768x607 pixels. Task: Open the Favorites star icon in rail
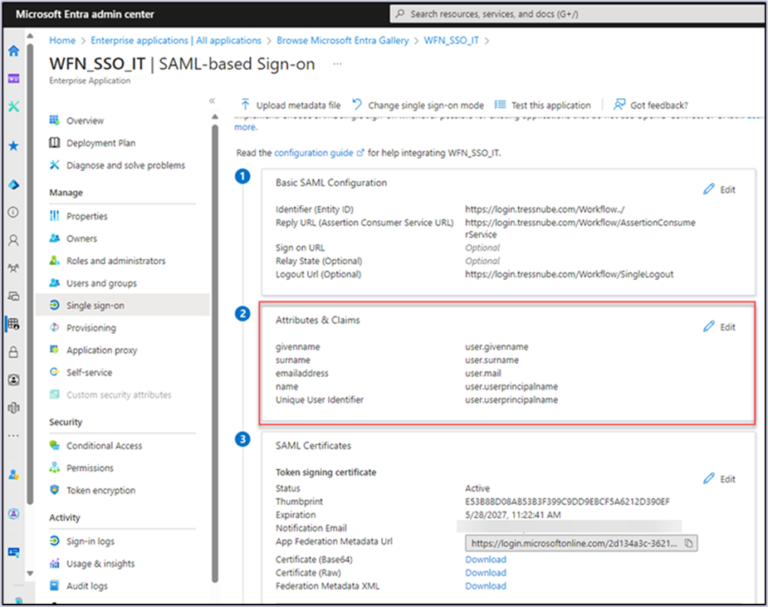click(14, 146)
